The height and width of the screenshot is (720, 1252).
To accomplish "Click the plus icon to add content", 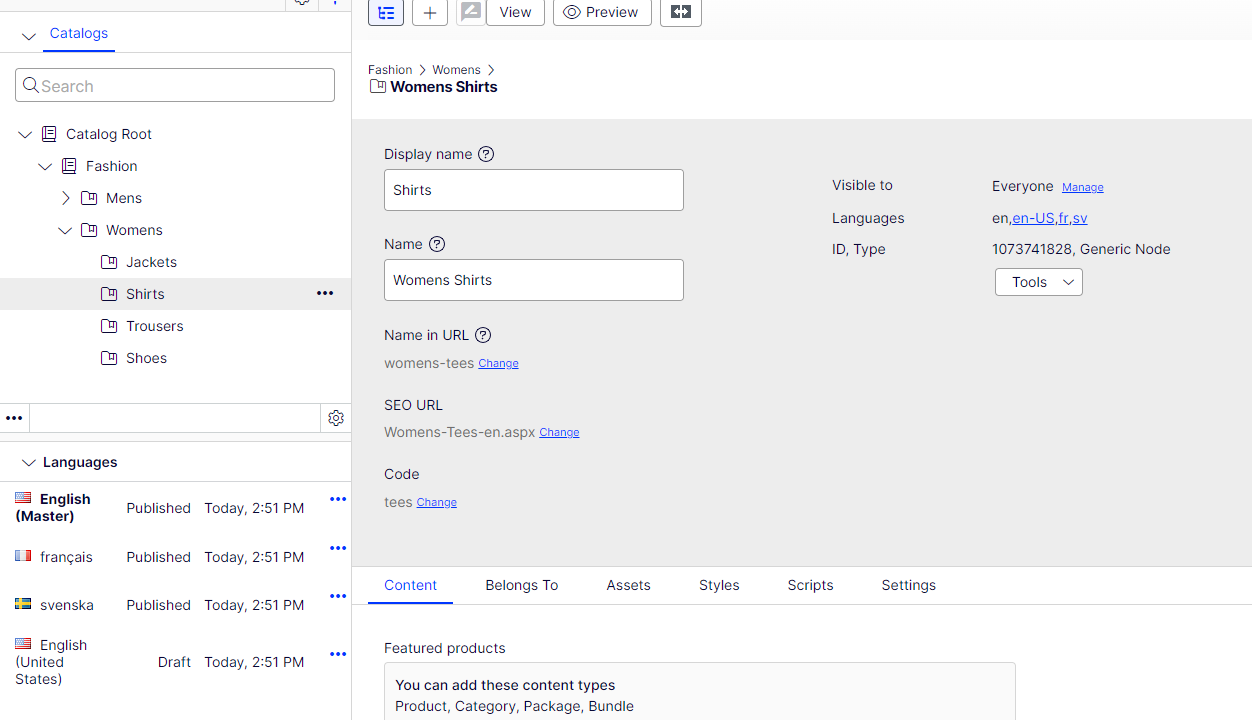I will coord(430,12).
